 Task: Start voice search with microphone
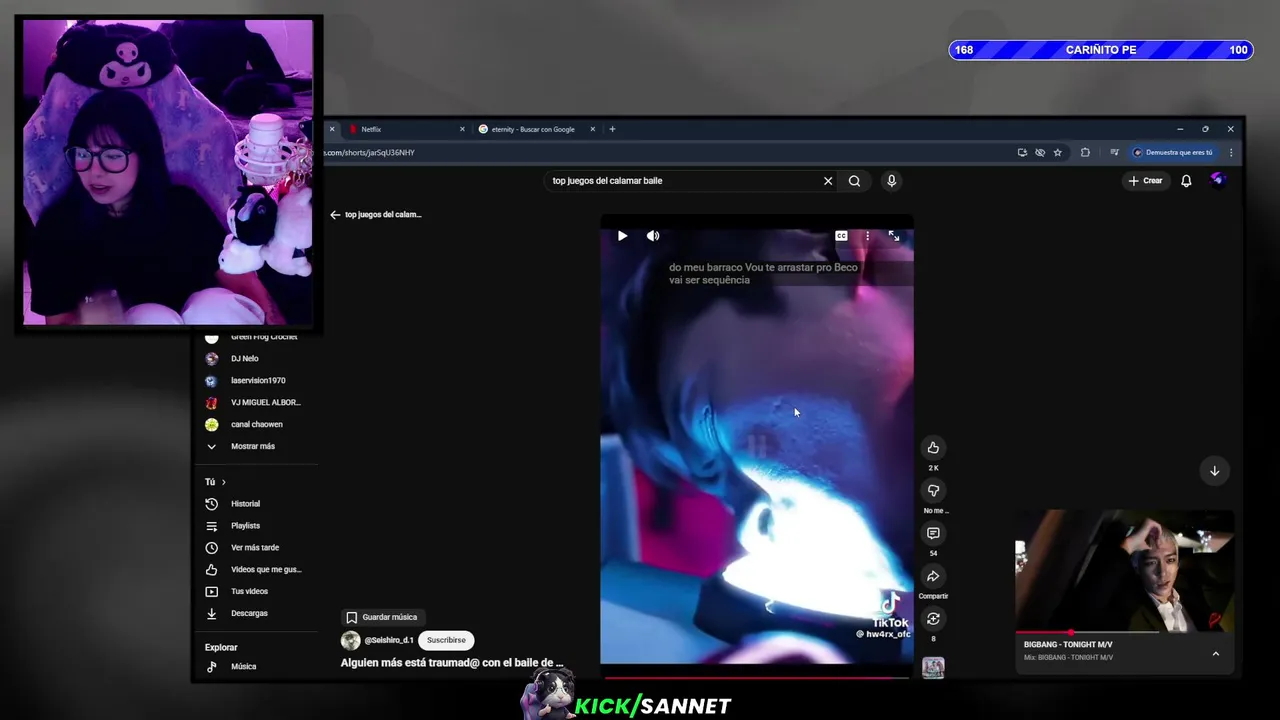coord(891,181)
